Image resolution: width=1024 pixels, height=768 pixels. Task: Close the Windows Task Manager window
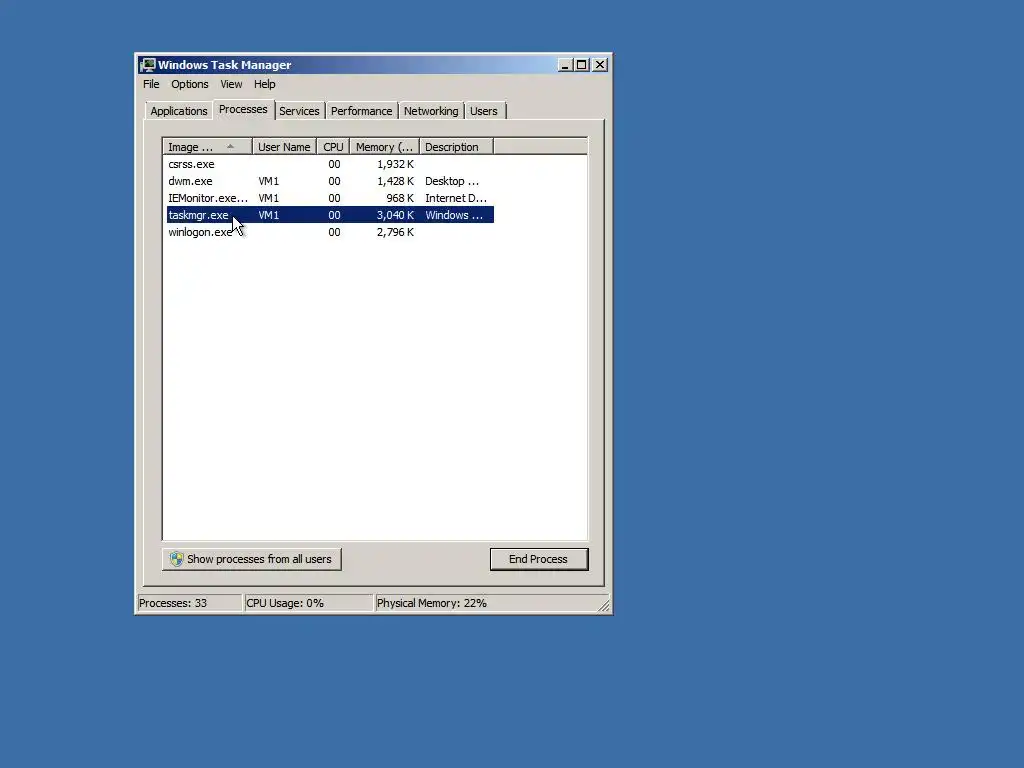pos(600,65)
